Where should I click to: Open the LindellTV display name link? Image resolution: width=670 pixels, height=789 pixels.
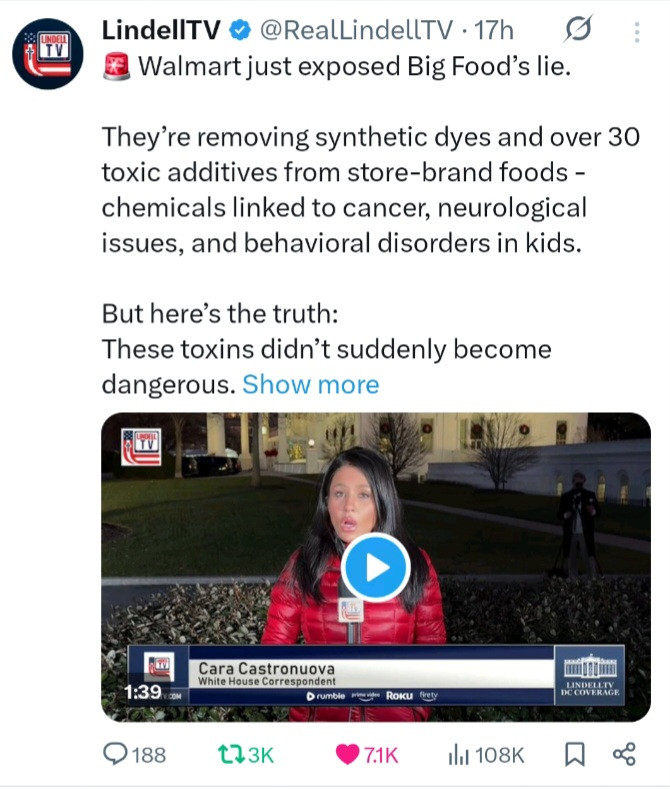[x=161, y=30]
